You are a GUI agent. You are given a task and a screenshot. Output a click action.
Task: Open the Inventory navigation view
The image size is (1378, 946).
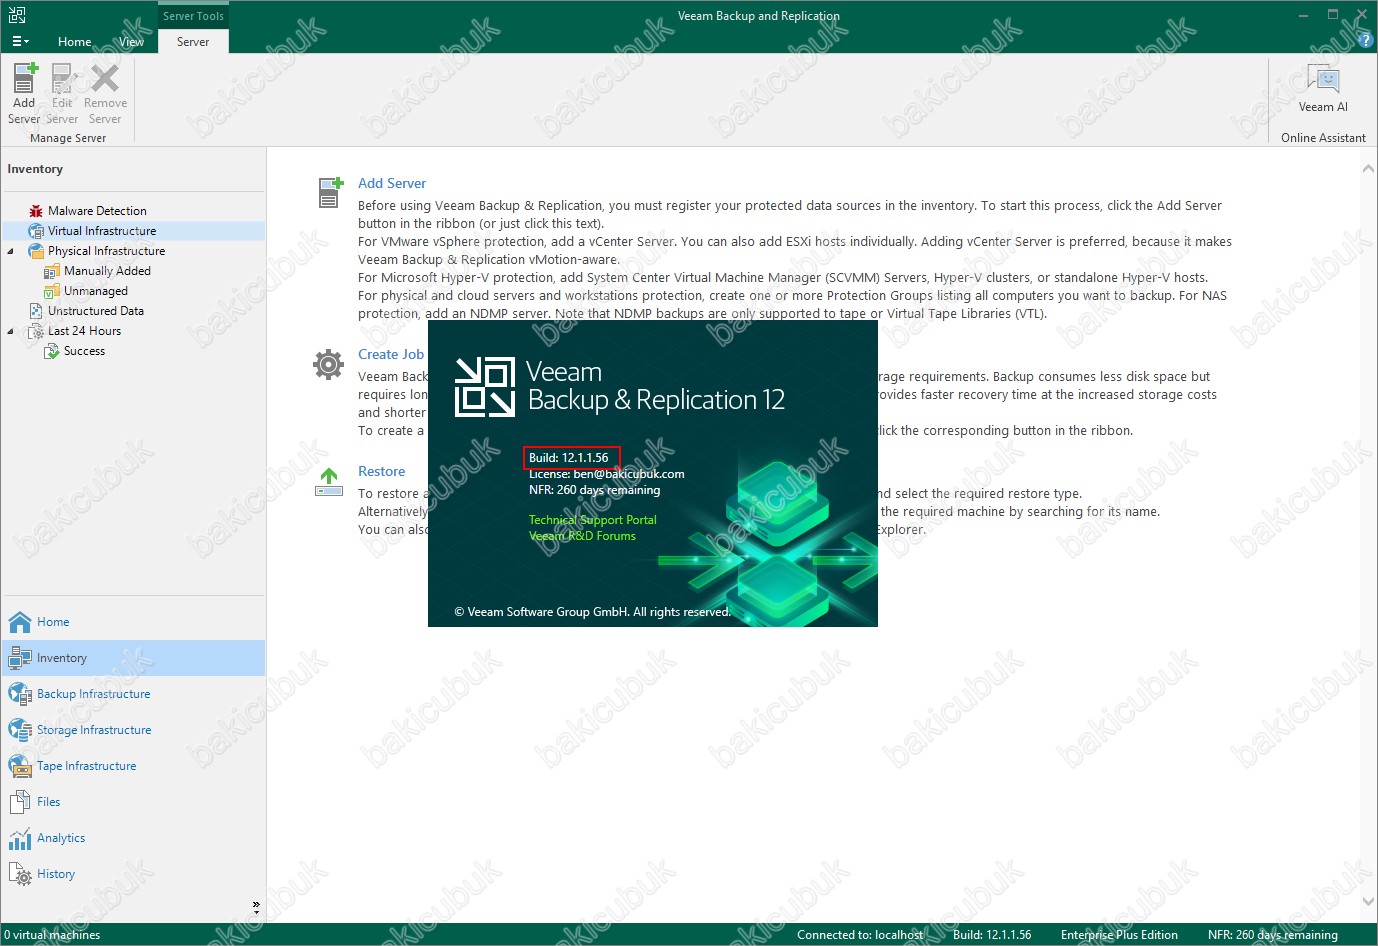point(133,658)
